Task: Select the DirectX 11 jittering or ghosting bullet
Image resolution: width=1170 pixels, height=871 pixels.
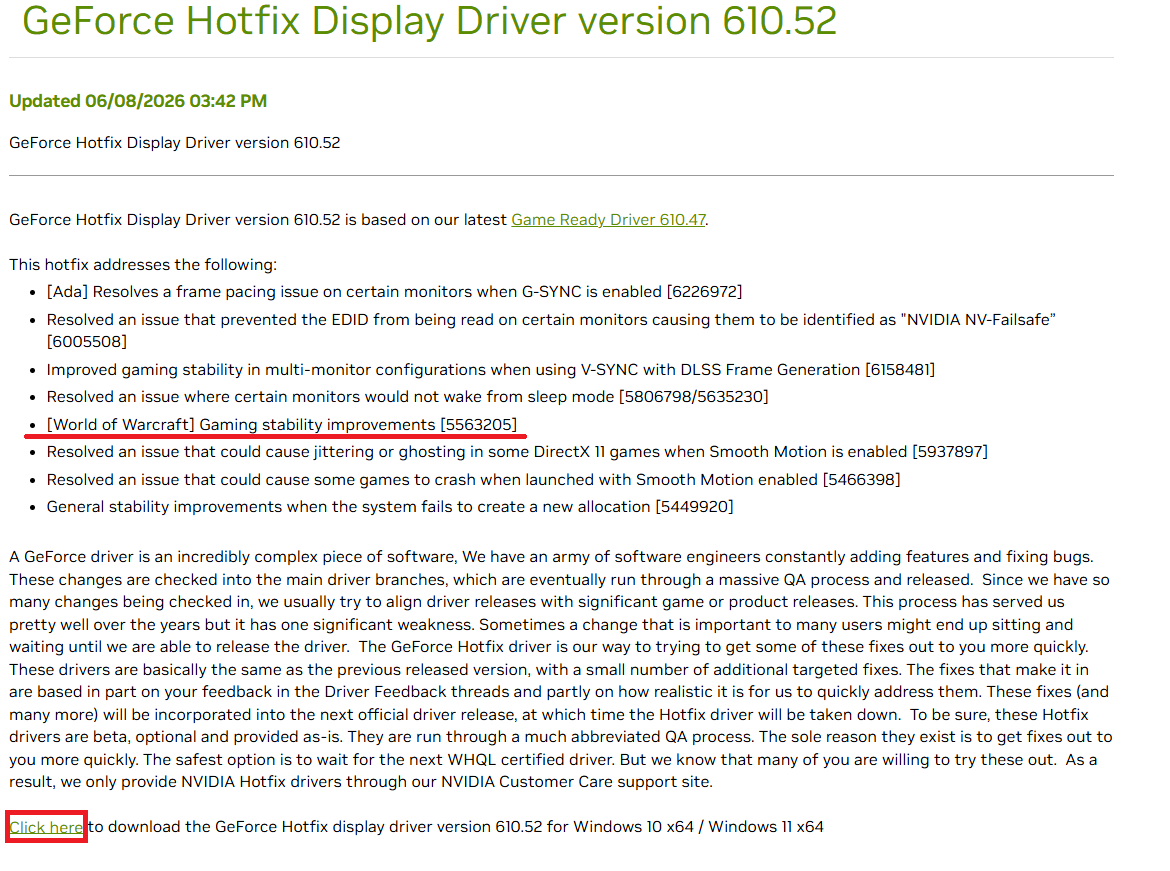Action: [517, 452]
